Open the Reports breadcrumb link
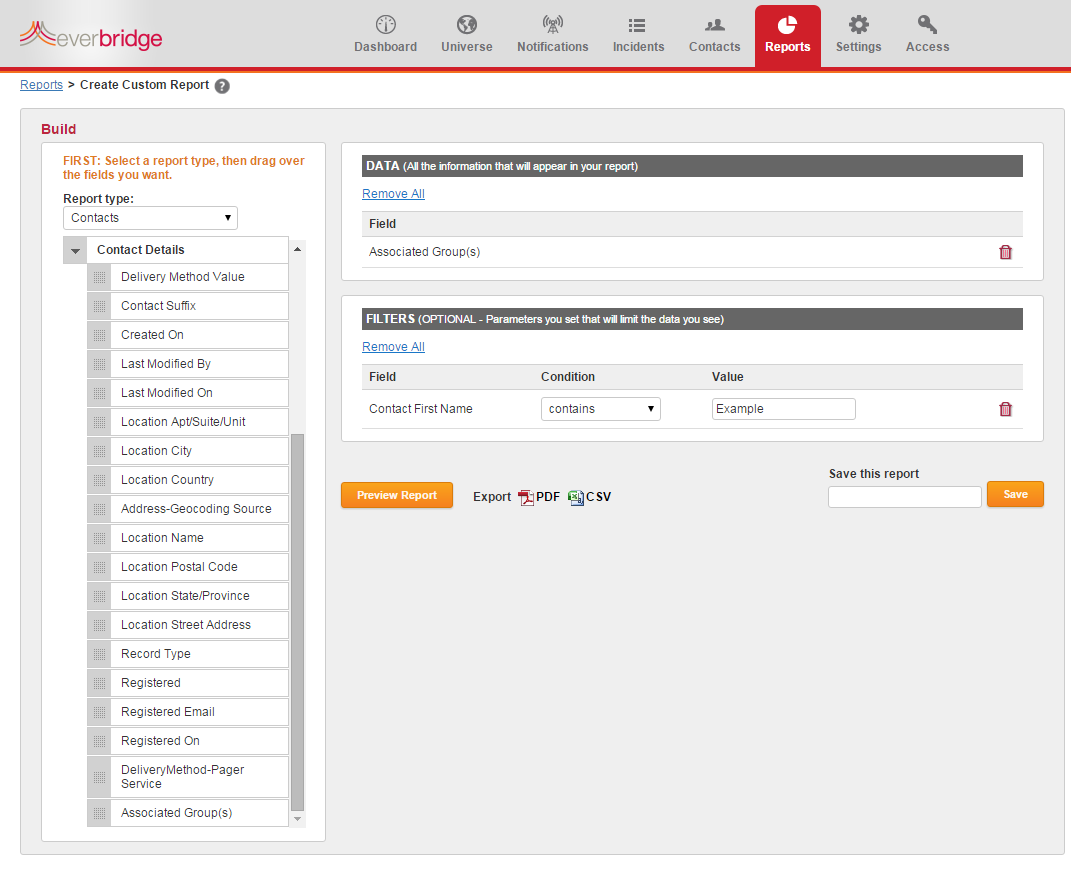The height and width of the screenshot is (873, 1071). coord(41,85)
